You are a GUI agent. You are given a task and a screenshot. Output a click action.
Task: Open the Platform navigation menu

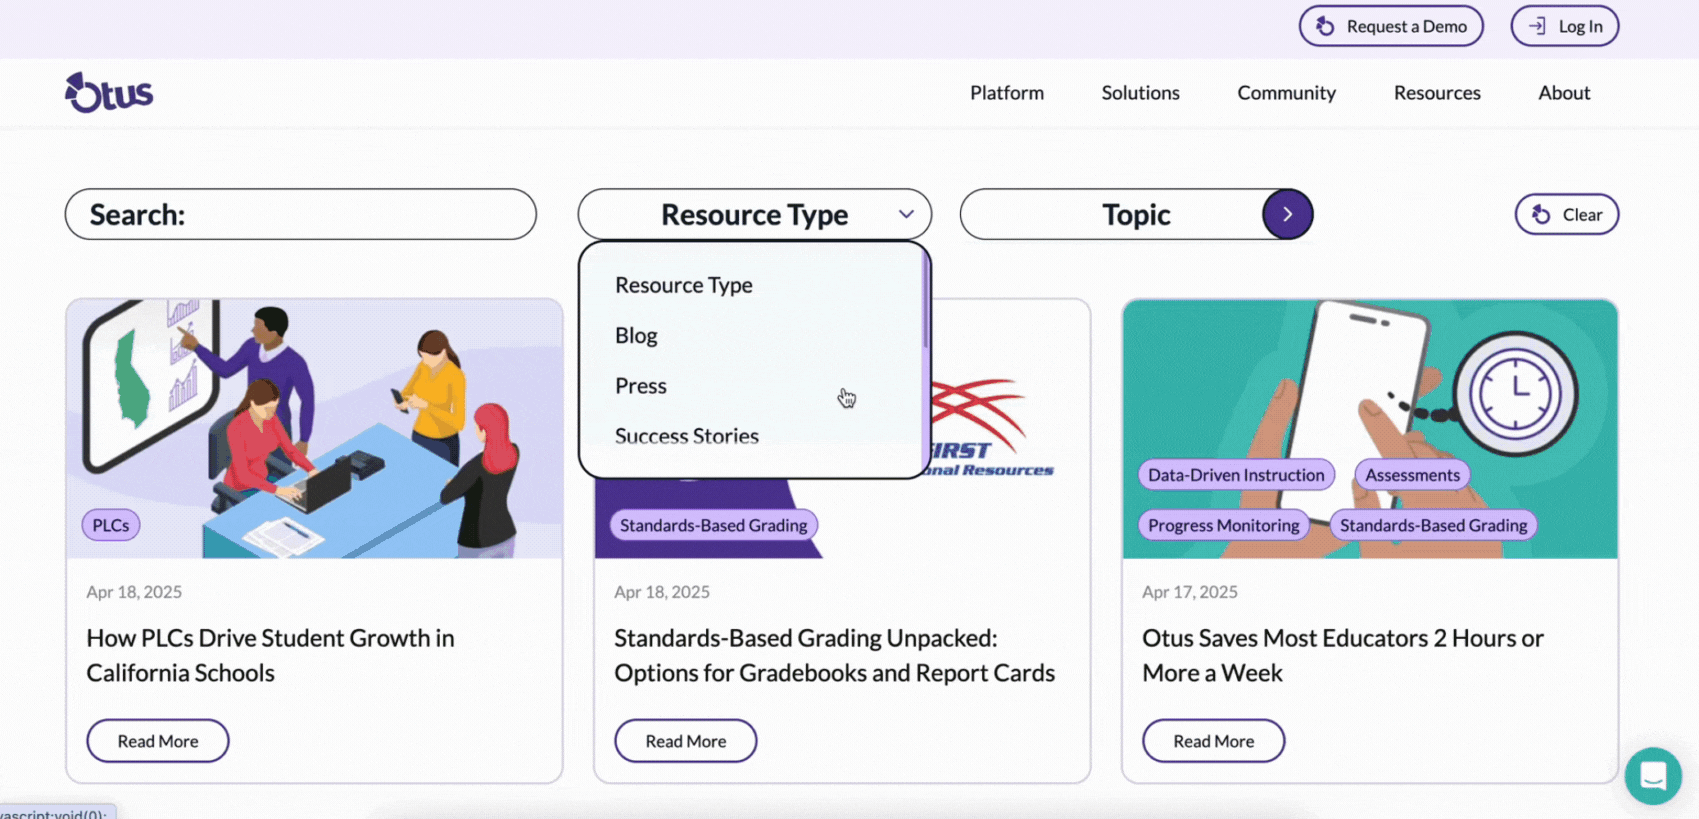(1006, 93)
